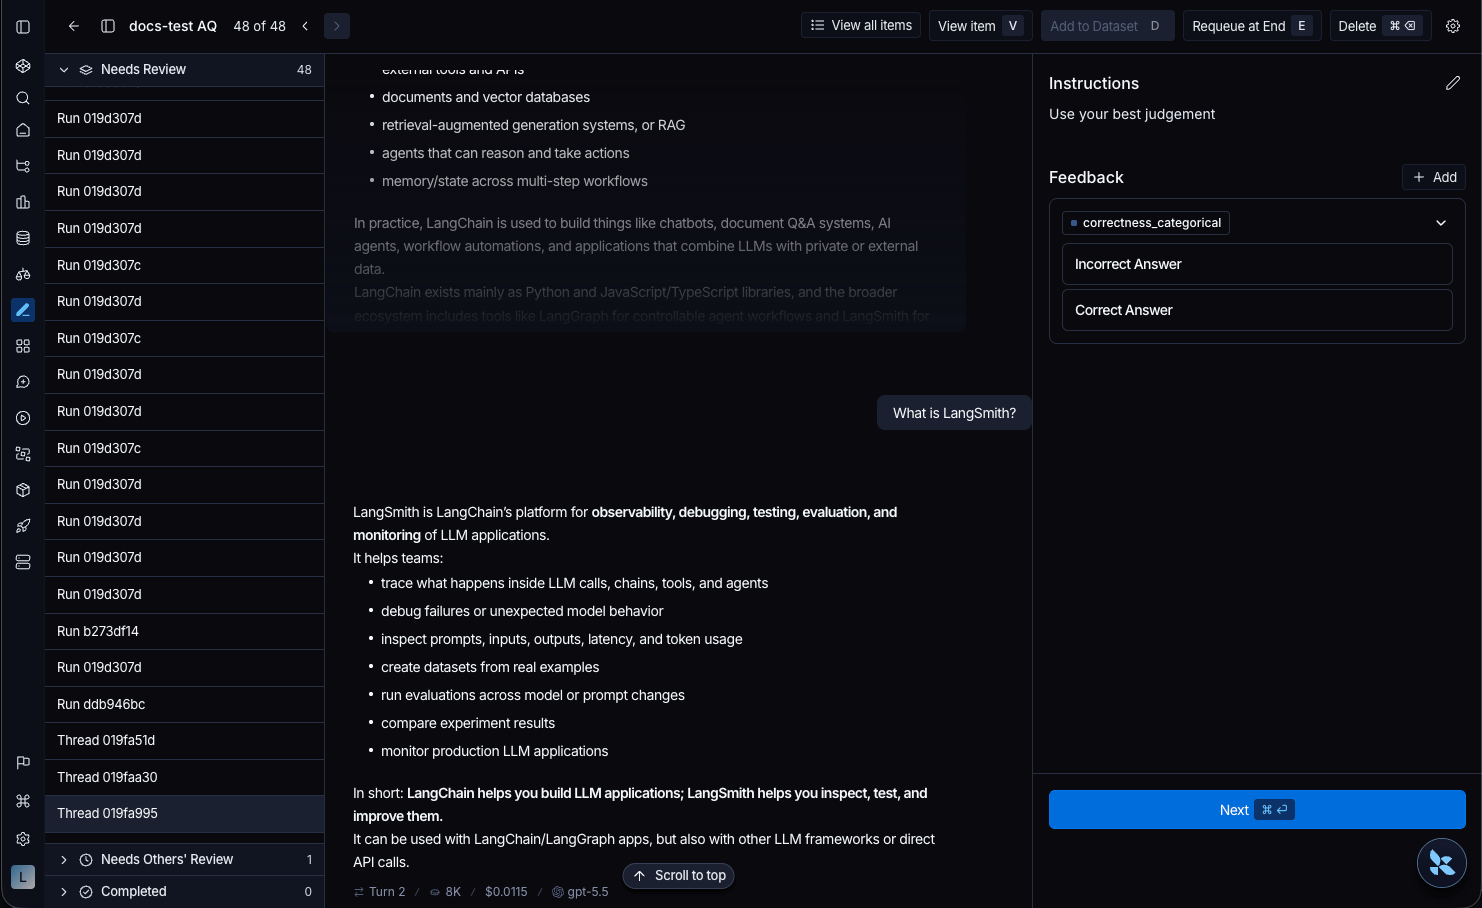Go to the previous item chevron

coord(305,26)
